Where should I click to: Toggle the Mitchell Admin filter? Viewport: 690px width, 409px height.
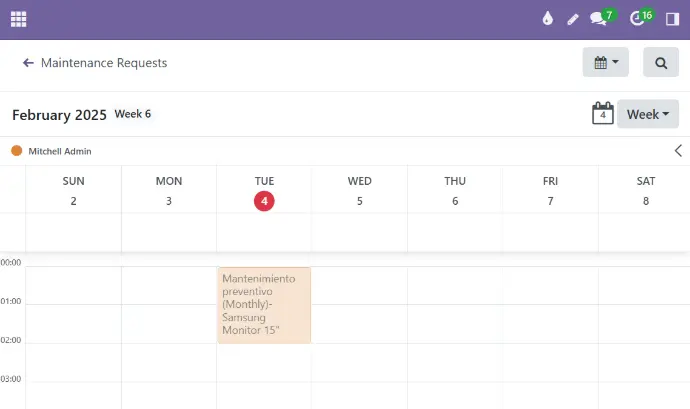pyautogui.click(x=59, y=151)
